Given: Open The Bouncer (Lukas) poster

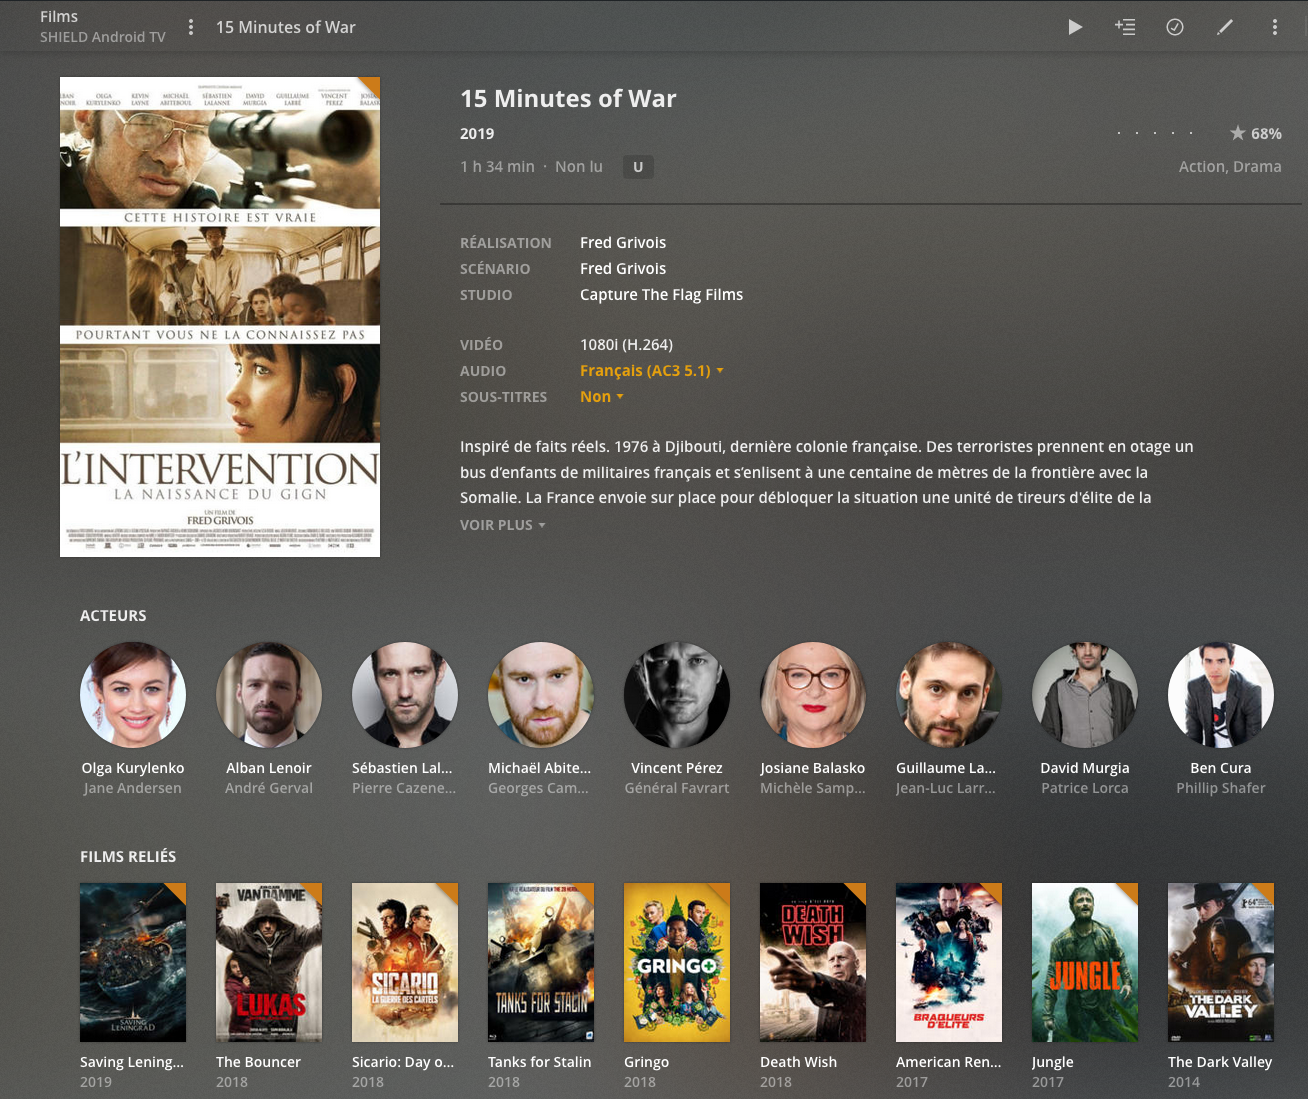Looking at the screenshot, I should coord(269,962).
